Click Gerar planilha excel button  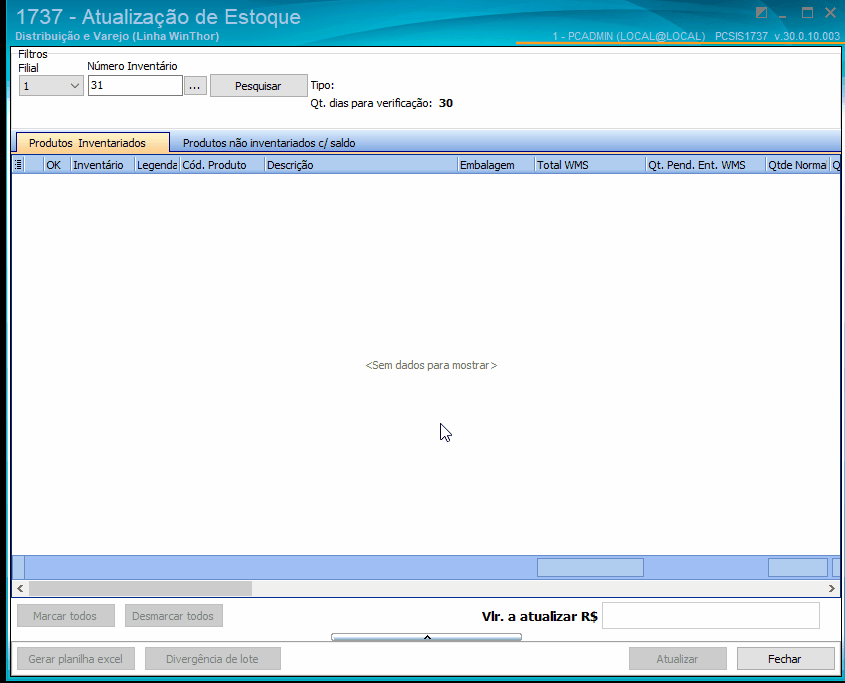pos(76,659)
